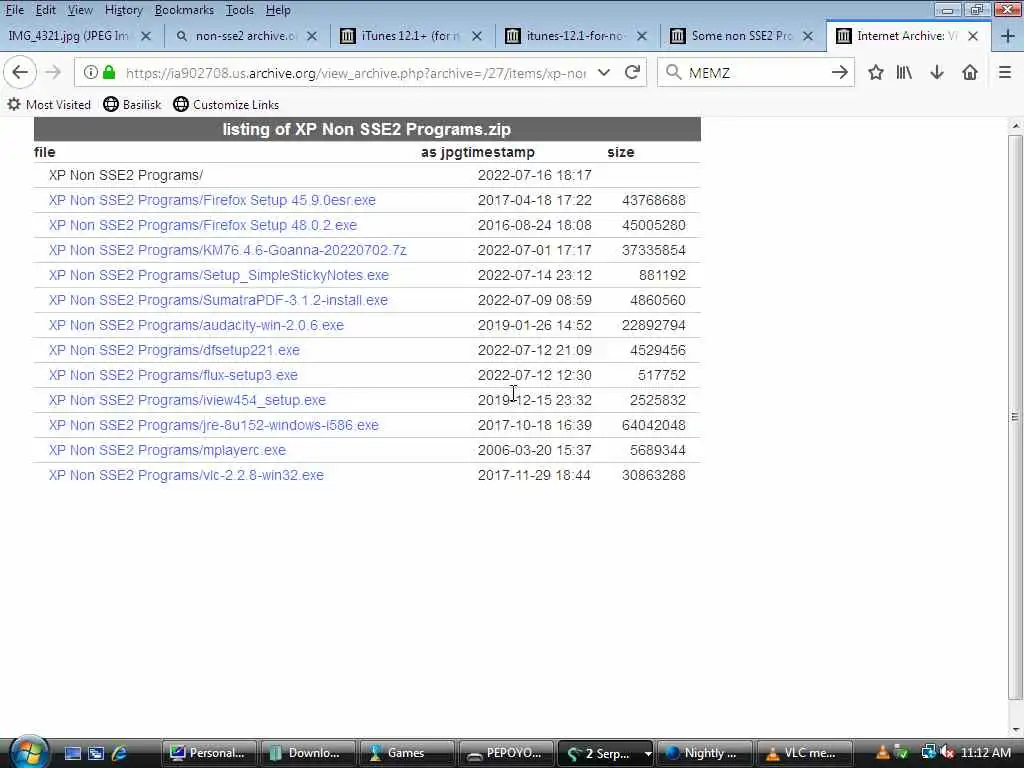Open the Bookmarks menu
This screenshot has width=1024, height=768.
click(x=184, y=10)
